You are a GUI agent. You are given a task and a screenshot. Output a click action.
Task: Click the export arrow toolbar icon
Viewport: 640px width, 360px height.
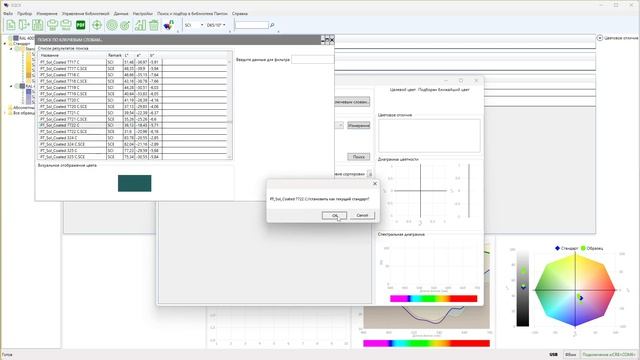[x=24, y=25]
